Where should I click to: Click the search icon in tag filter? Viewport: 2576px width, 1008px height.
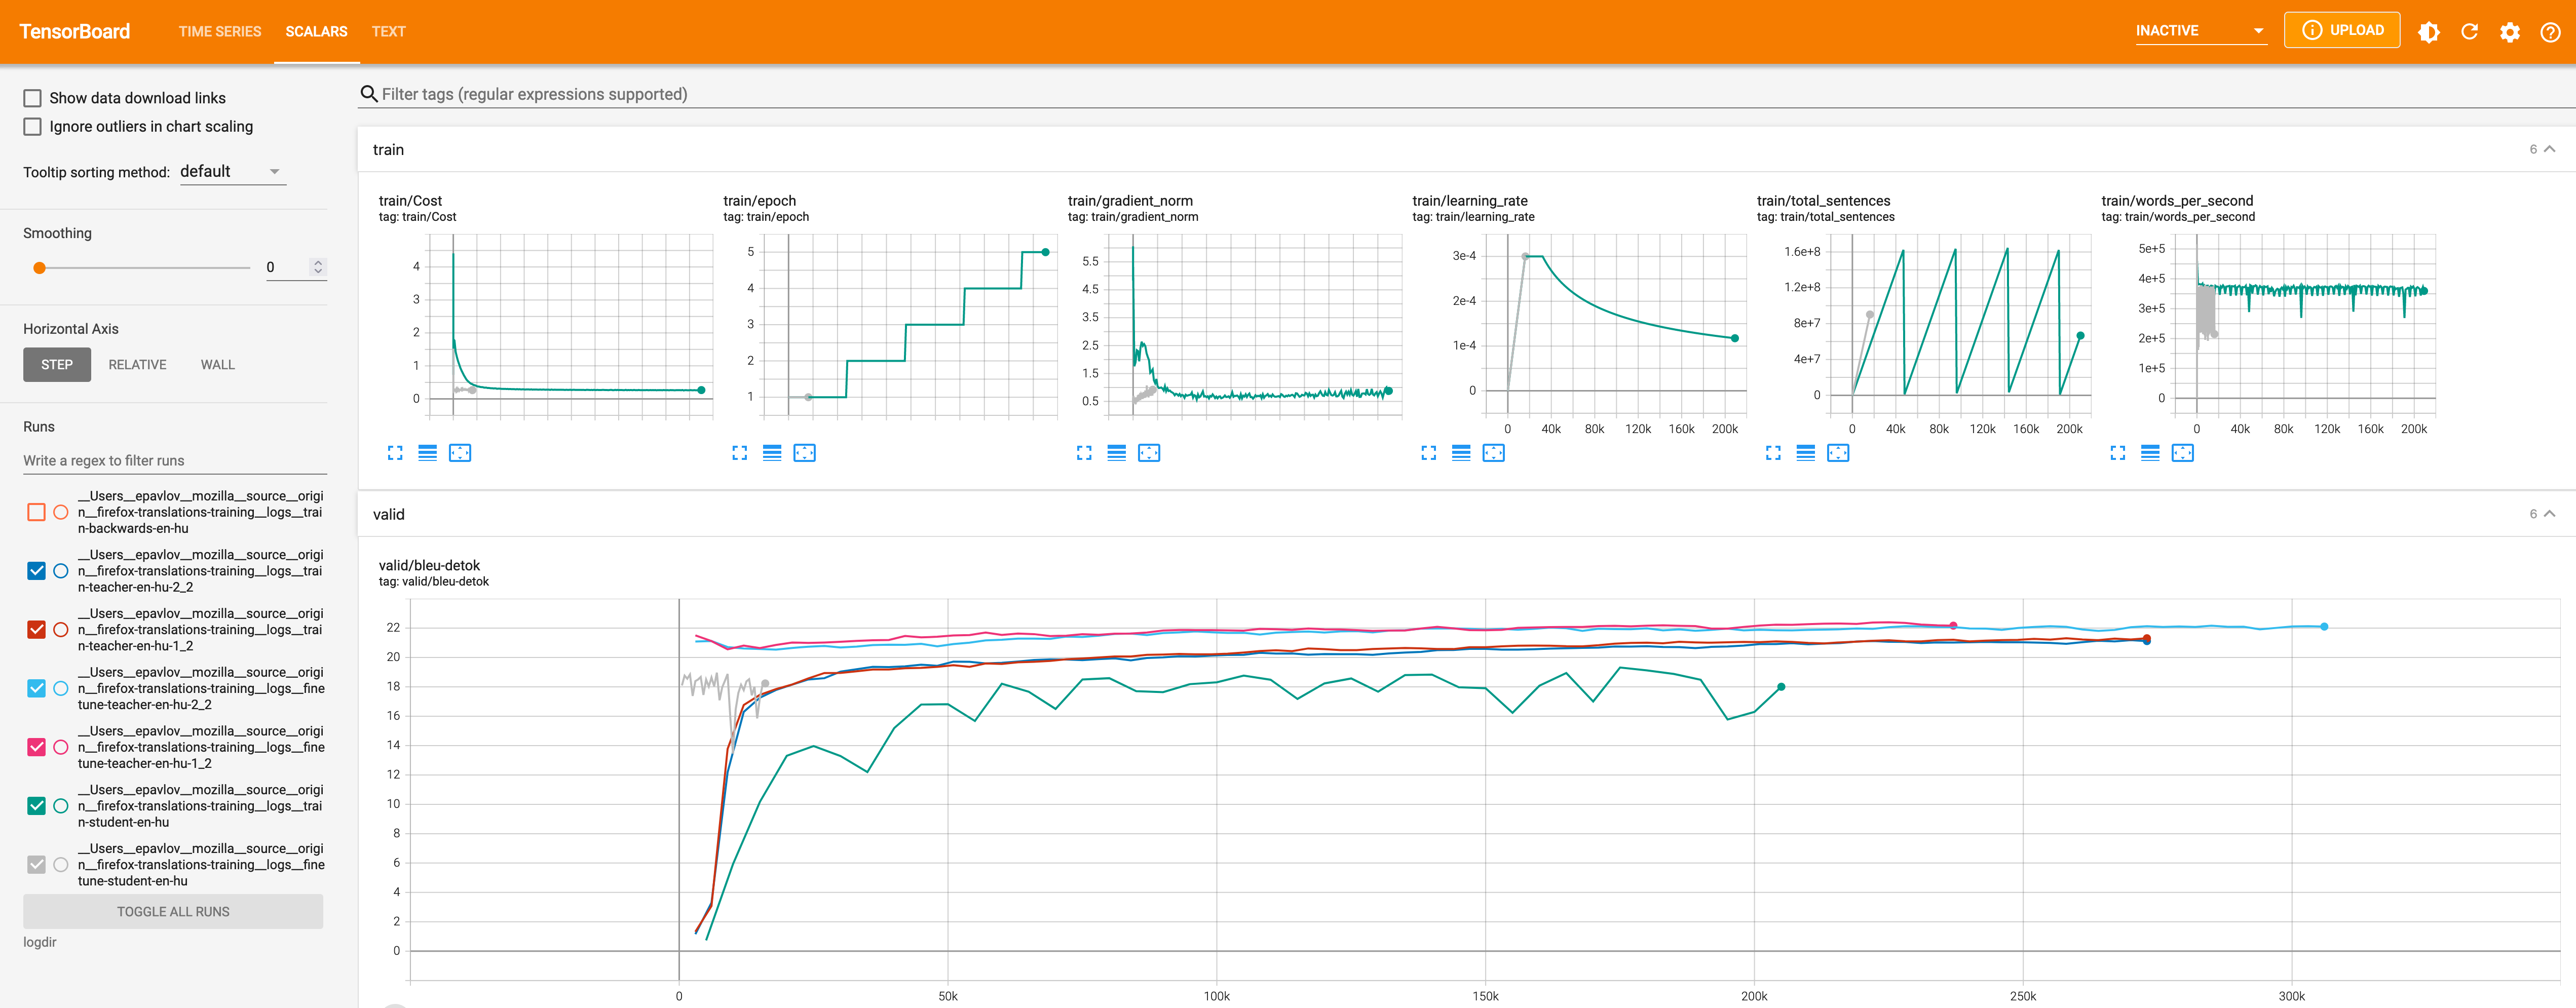tap(369, 94)
